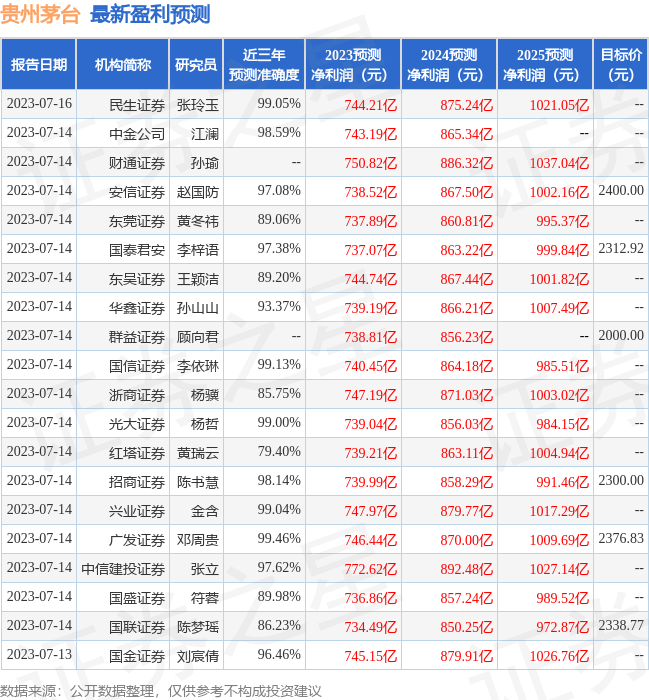This screenshot has width=649, height=700.
Task: Click target price 2000.00
Action: point(621,336)
